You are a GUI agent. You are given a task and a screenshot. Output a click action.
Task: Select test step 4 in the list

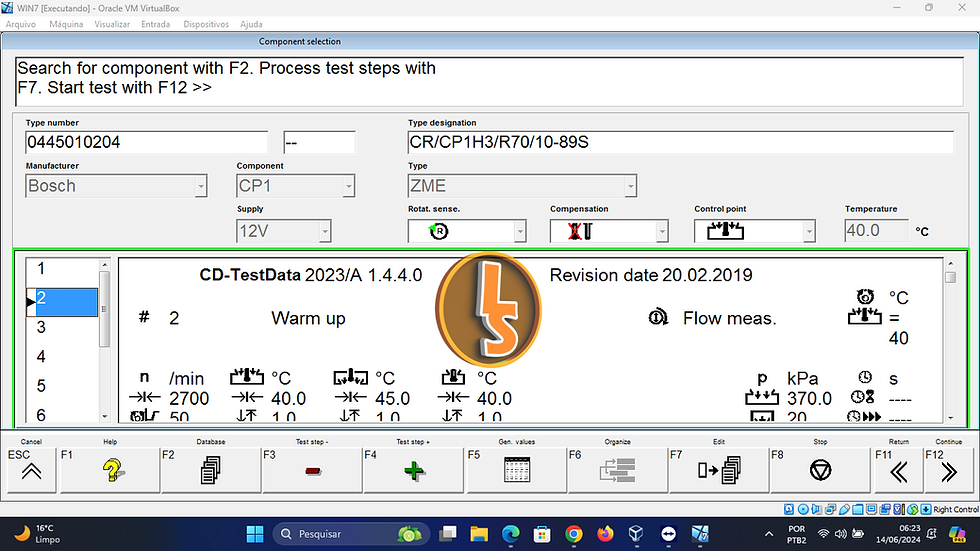pyautogui.click(x=62, y=357)
